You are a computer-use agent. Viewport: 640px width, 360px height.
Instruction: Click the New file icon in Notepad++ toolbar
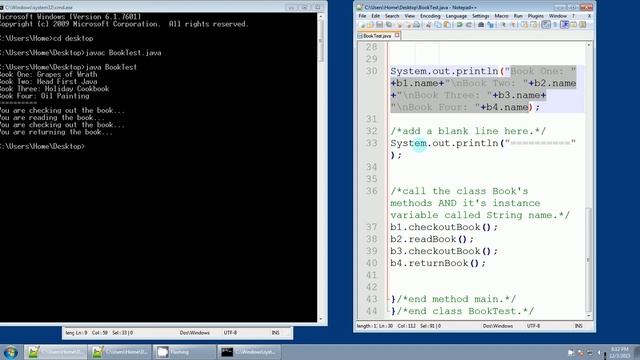coord(363,25)
